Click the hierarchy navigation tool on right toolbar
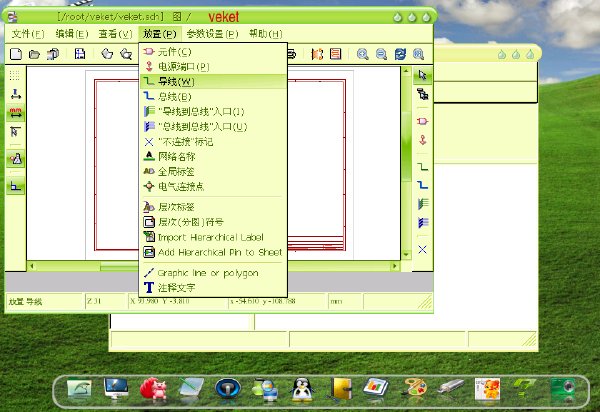600x412 pixels. click(x=422, y=94)
